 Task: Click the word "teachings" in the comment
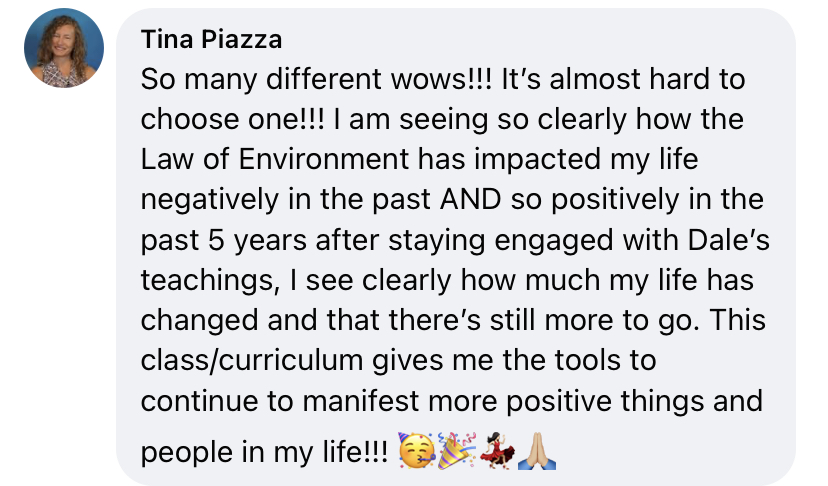(207, 279)
